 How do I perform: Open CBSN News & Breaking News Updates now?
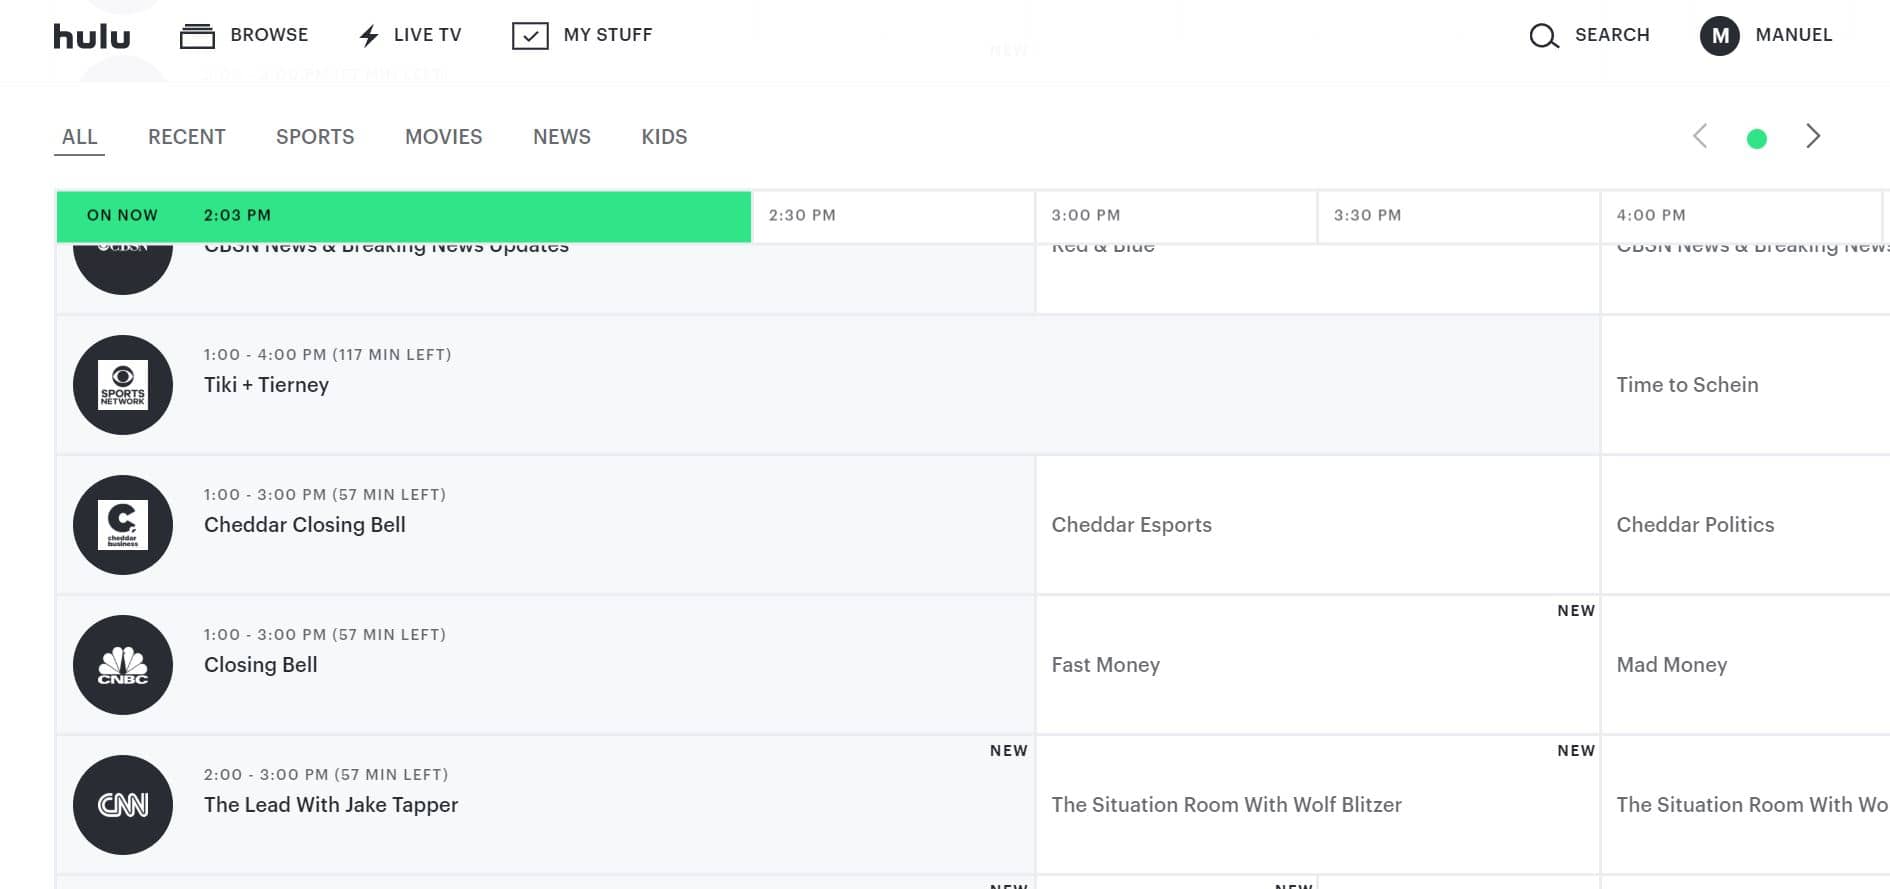pyautogui.click(x=546, y=278)
